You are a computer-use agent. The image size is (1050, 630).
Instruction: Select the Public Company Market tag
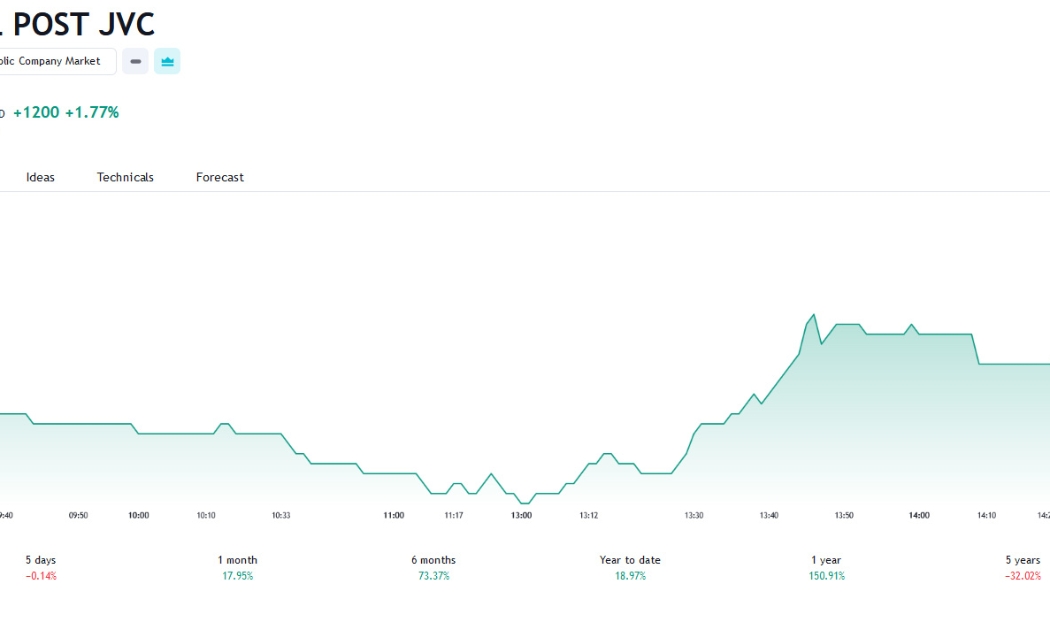(57, 61)
